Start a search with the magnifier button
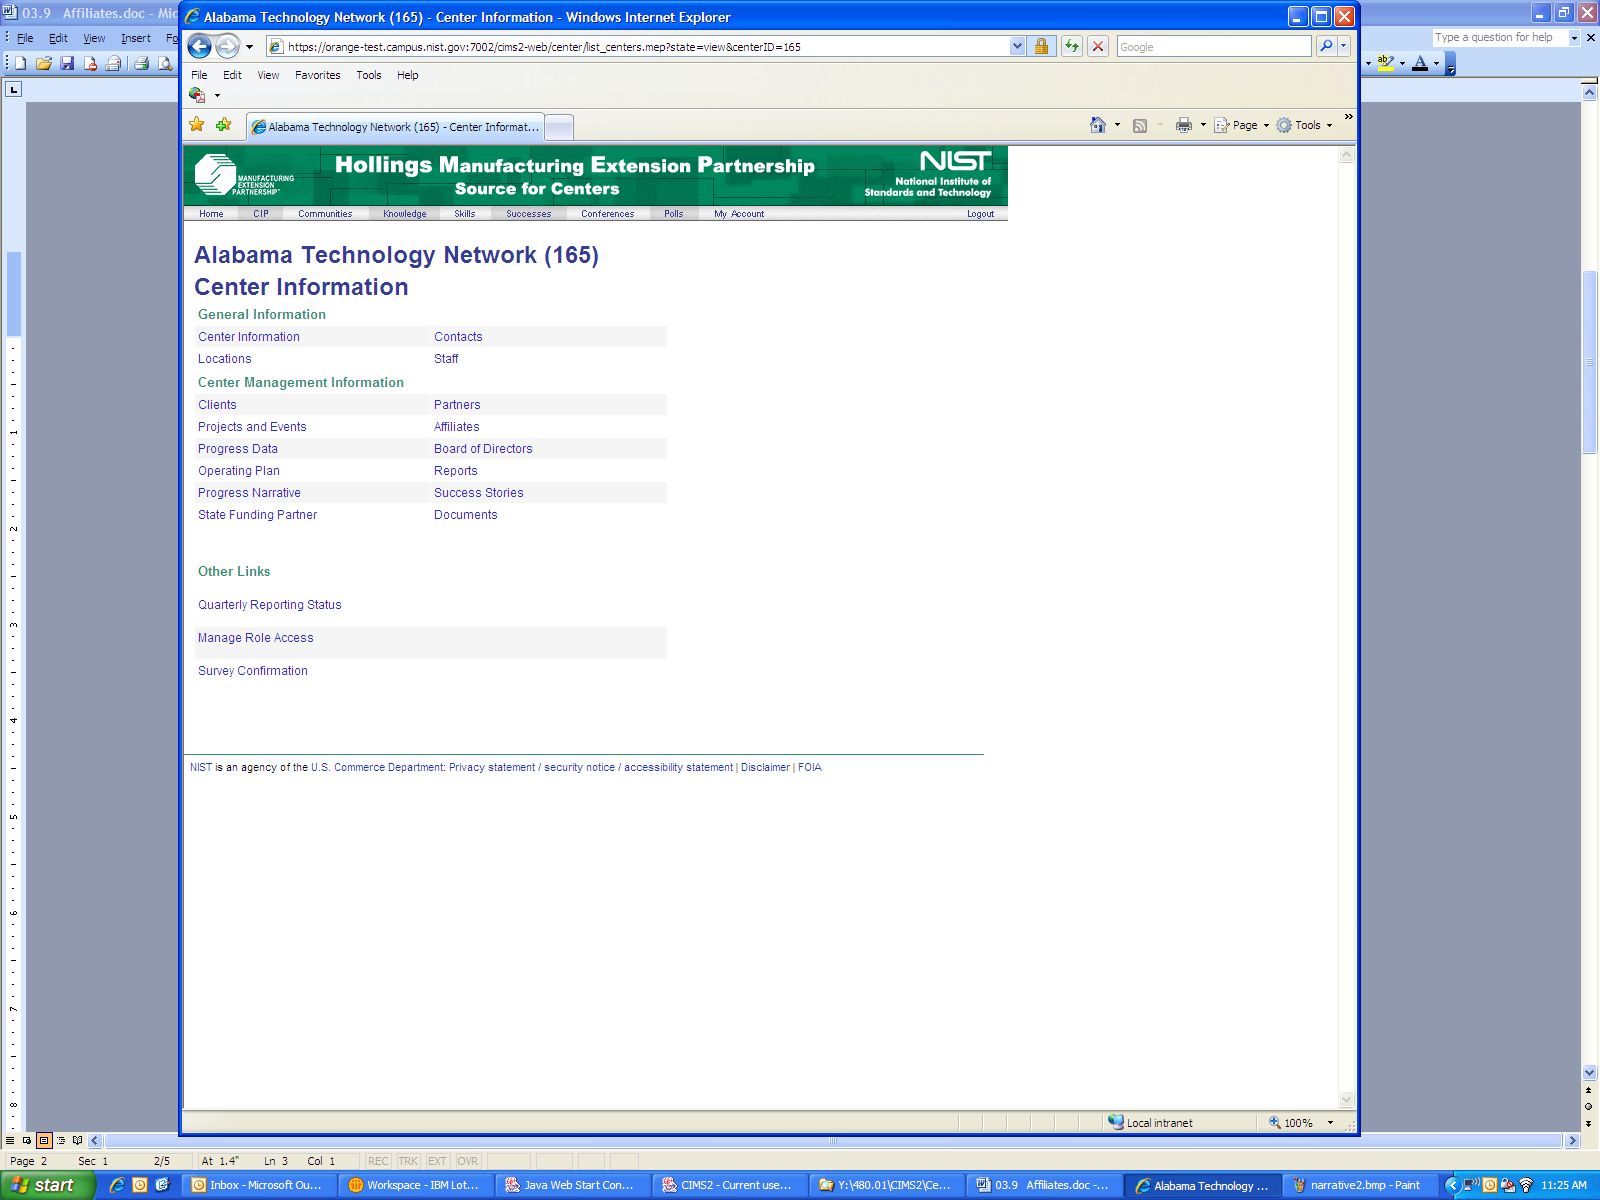This screenshot has width=1600, height=1200. coord(1326,46)
